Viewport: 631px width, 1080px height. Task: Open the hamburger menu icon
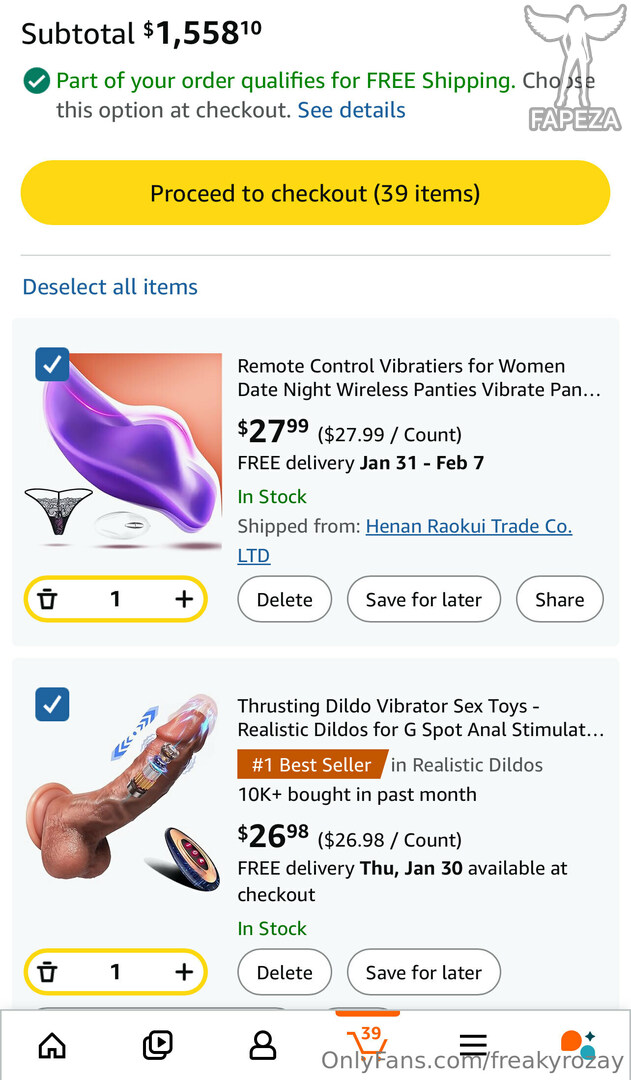tap(473, 1046)
